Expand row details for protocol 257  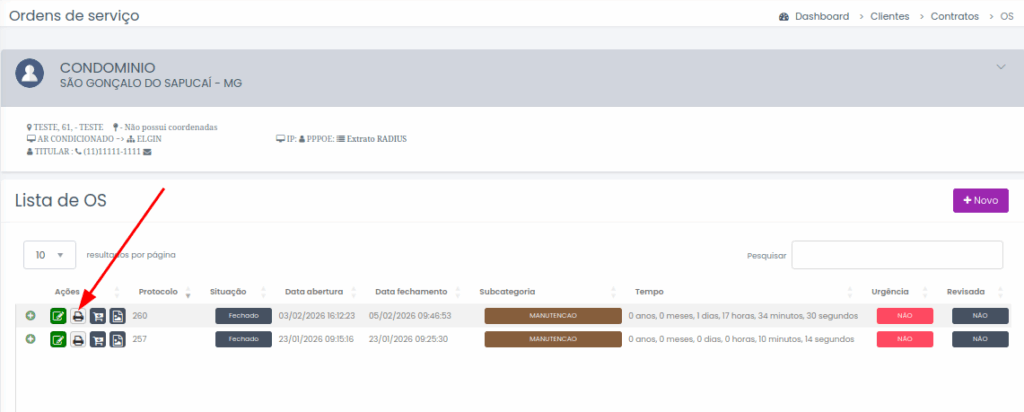point(30,340)
